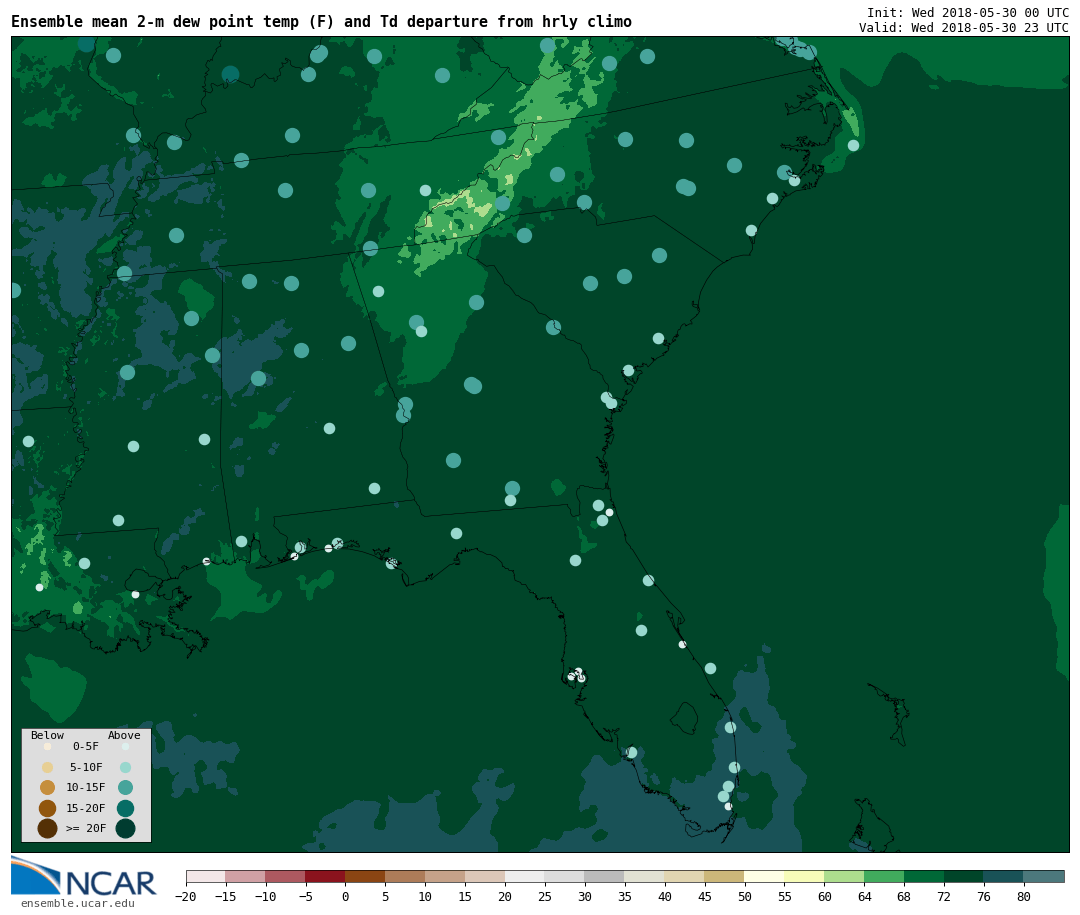Click the Above 0-5F legend dot
1080x915 pixels.
coord(125,747)
